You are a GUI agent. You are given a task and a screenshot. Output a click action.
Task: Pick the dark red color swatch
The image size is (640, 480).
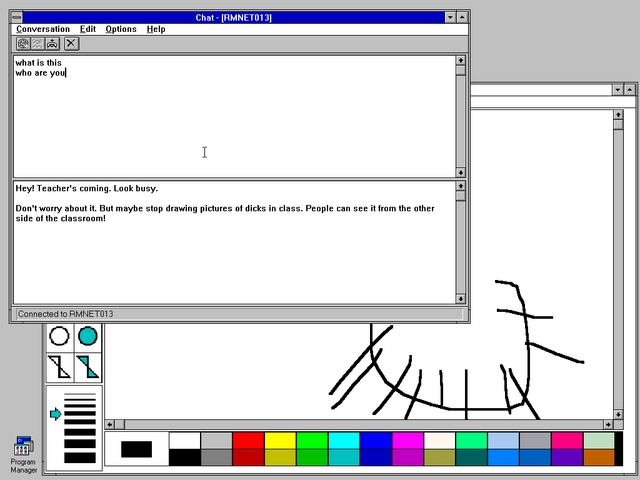(x=248, y=458)
